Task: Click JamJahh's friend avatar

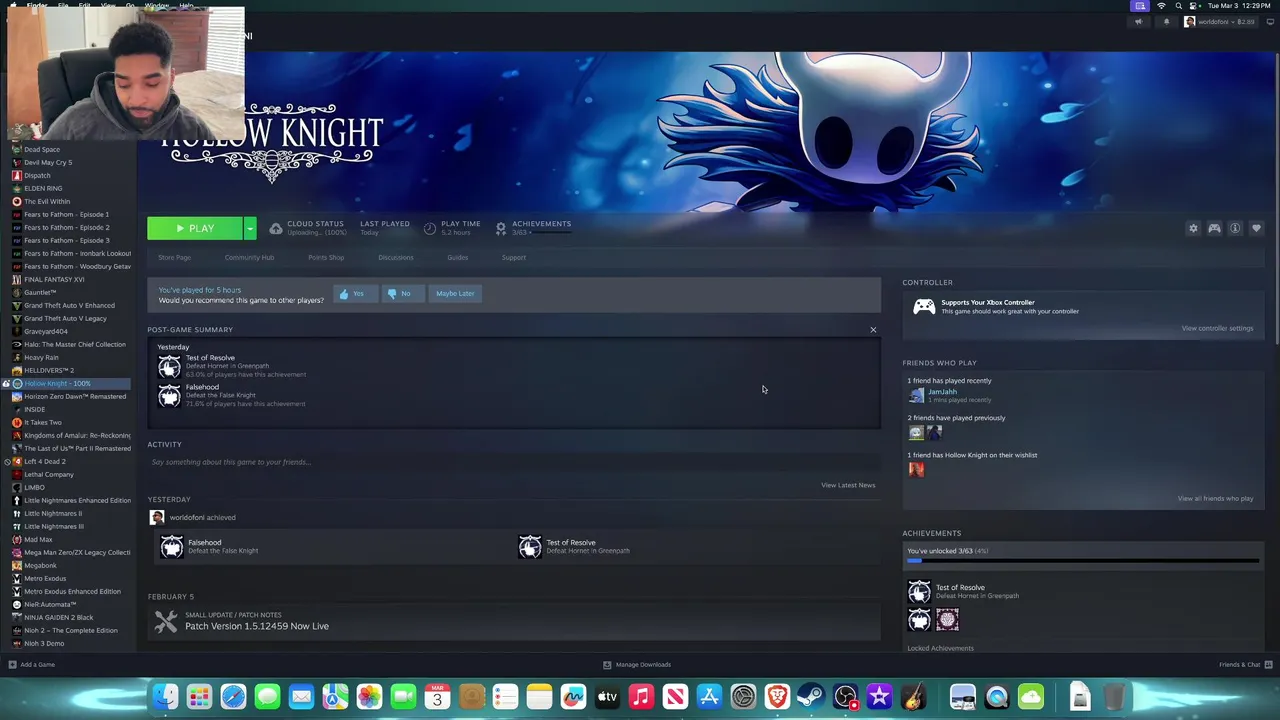Action: pyautogui.click(x=916, y=395)
